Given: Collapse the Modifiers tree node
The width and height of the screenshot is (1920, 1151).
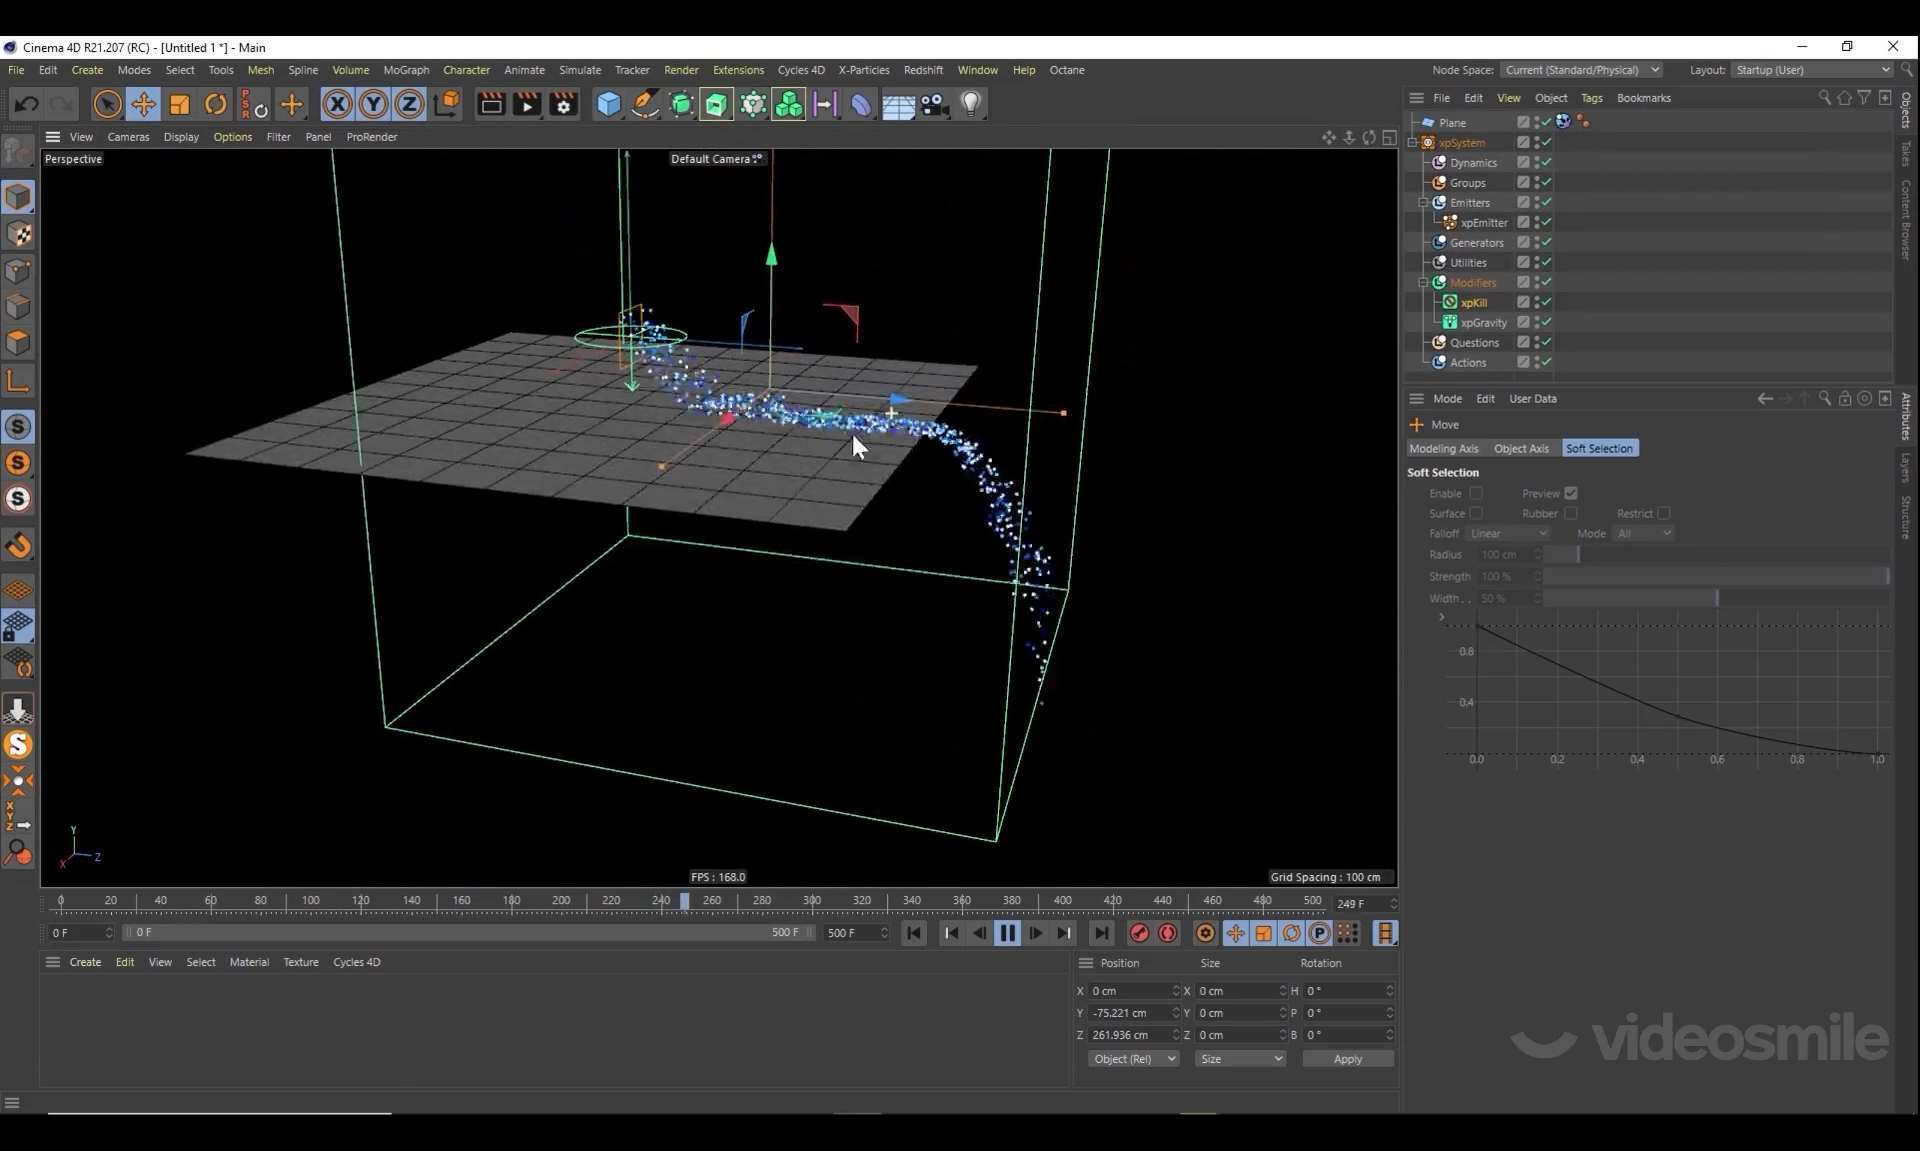Looking at the screenshot, I should 1423,283.
